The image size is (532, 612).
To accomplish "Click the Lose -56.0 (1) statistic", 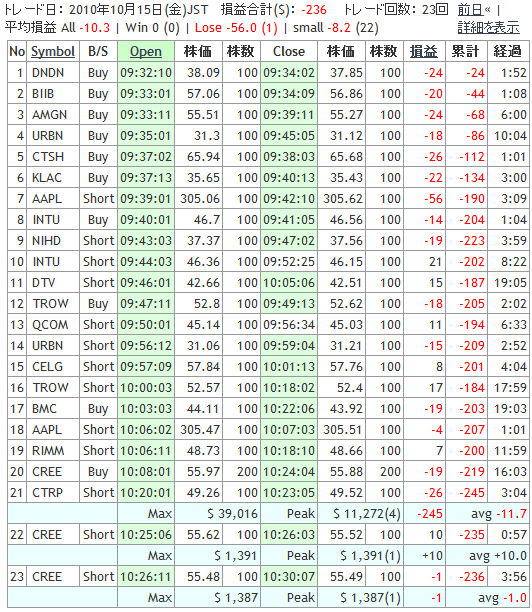I will 236,27.
